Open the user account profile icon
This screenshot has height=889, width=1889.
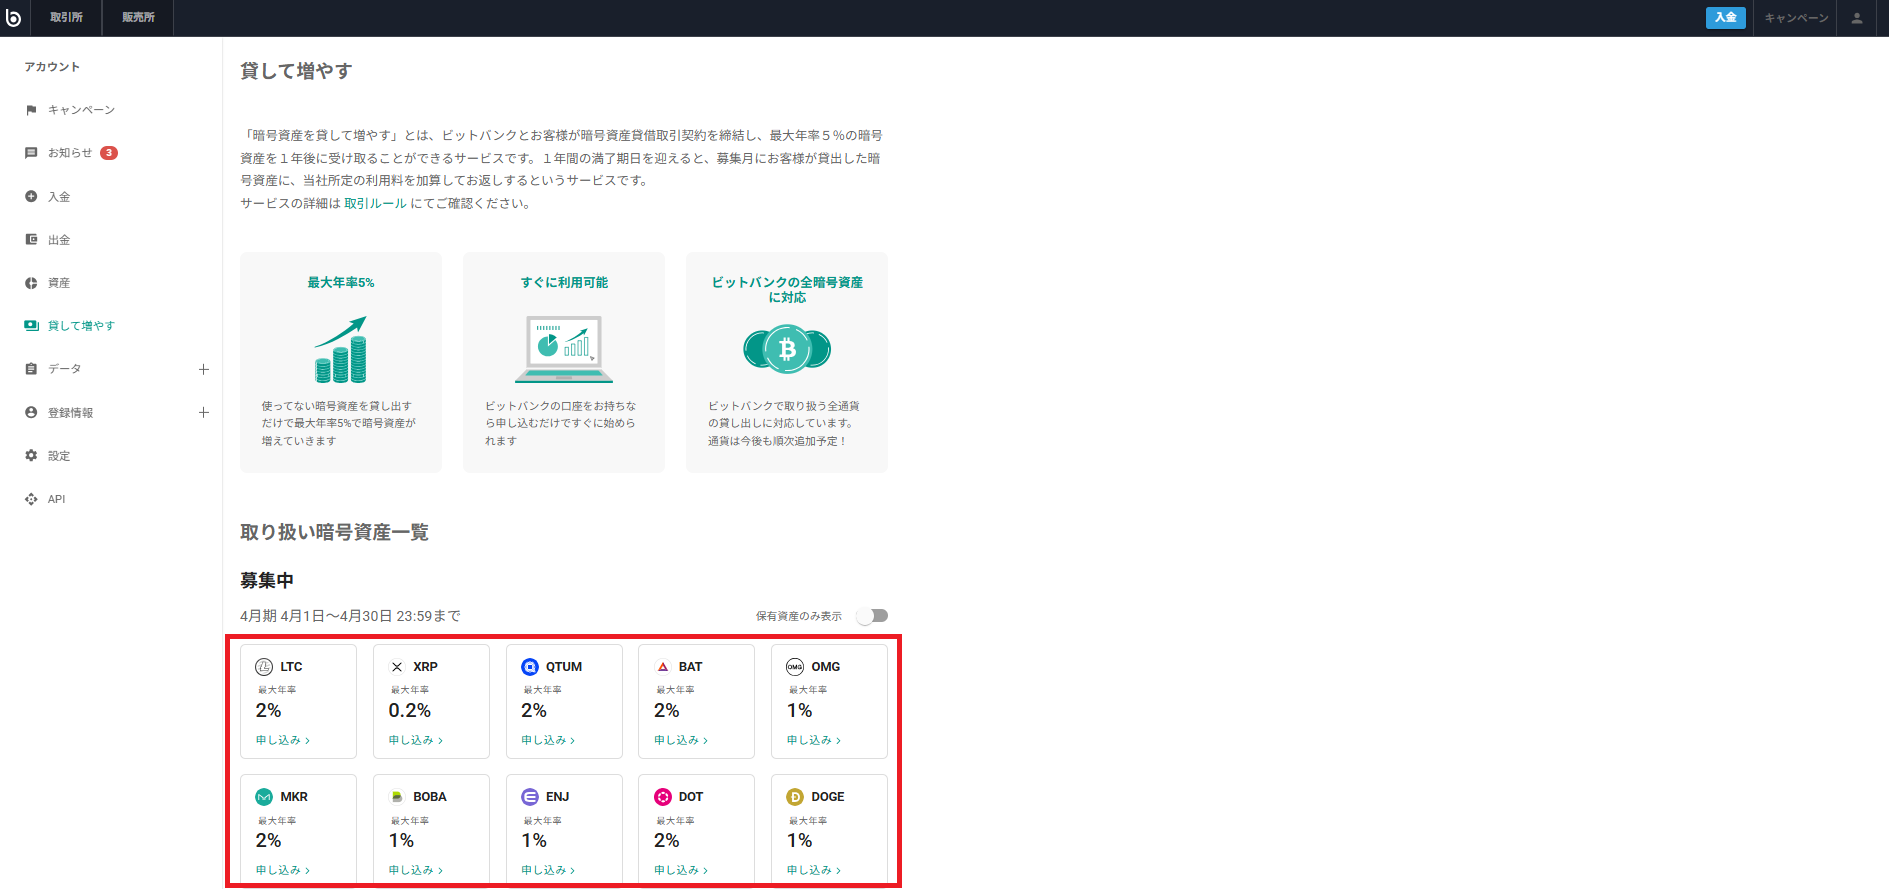point(1857,18)
